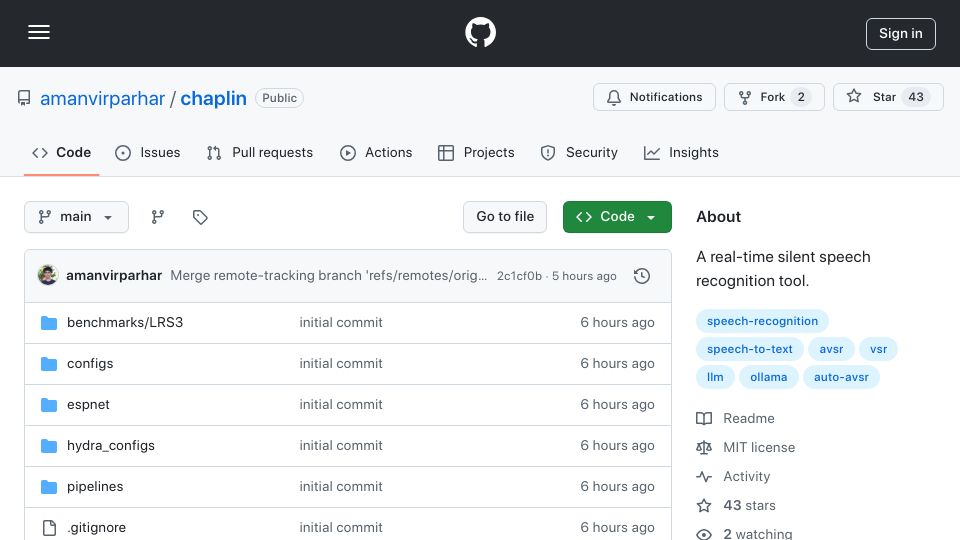Open the Pull requests tab
Image resolution: width=960 pixels, height=540 pixels.
tap(260, 152)
